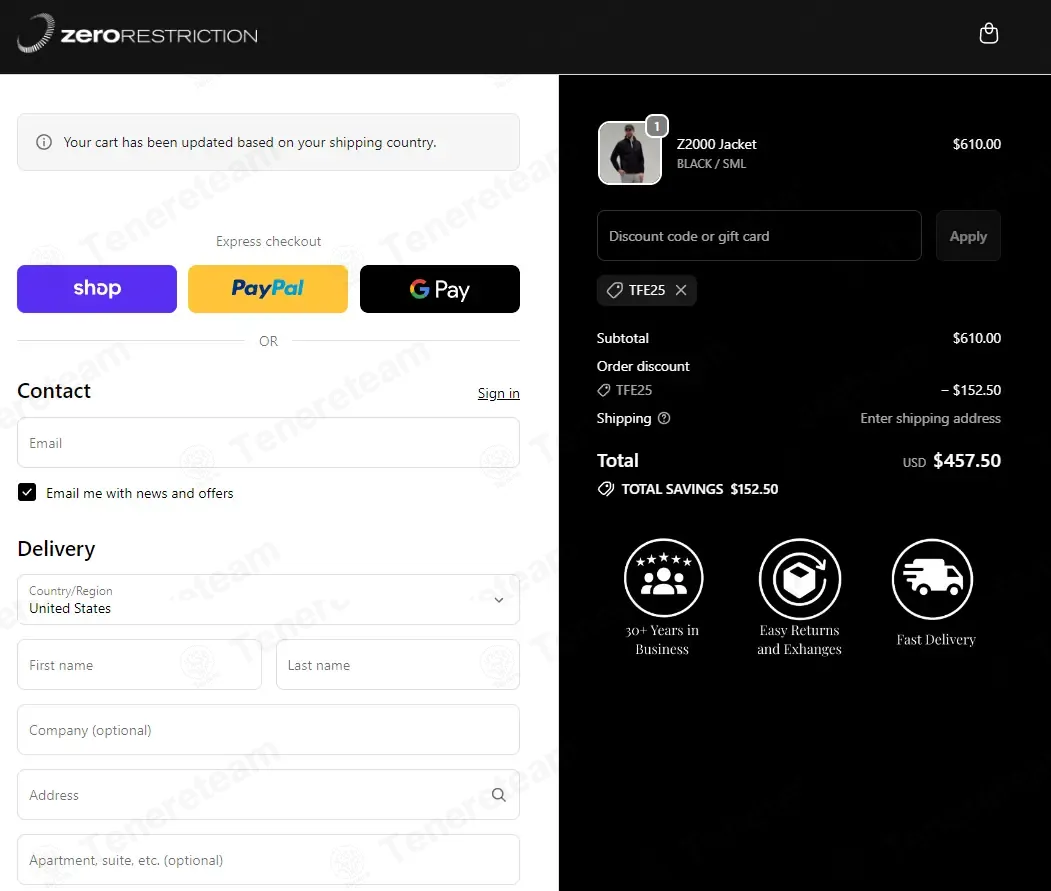This screenshot has width=1051, height=891.
Task: Focus the Apartment, suite, etc. field
Action: click(x=268, y=859)
